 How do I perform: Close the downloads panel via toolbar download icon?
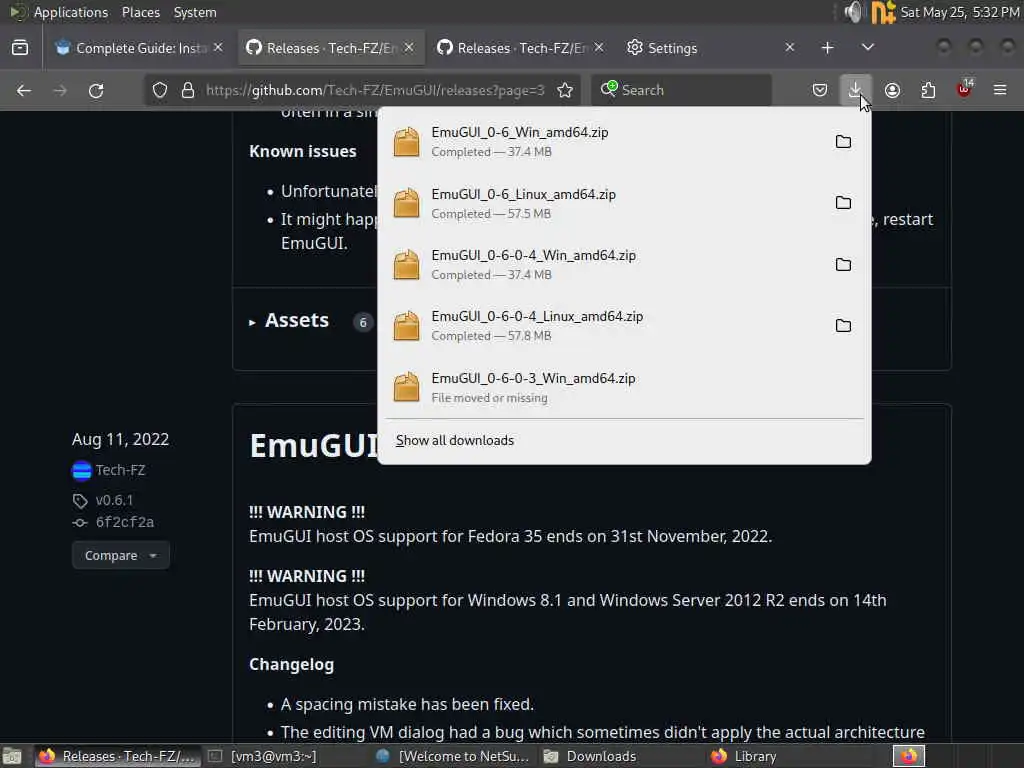(855, 90)
